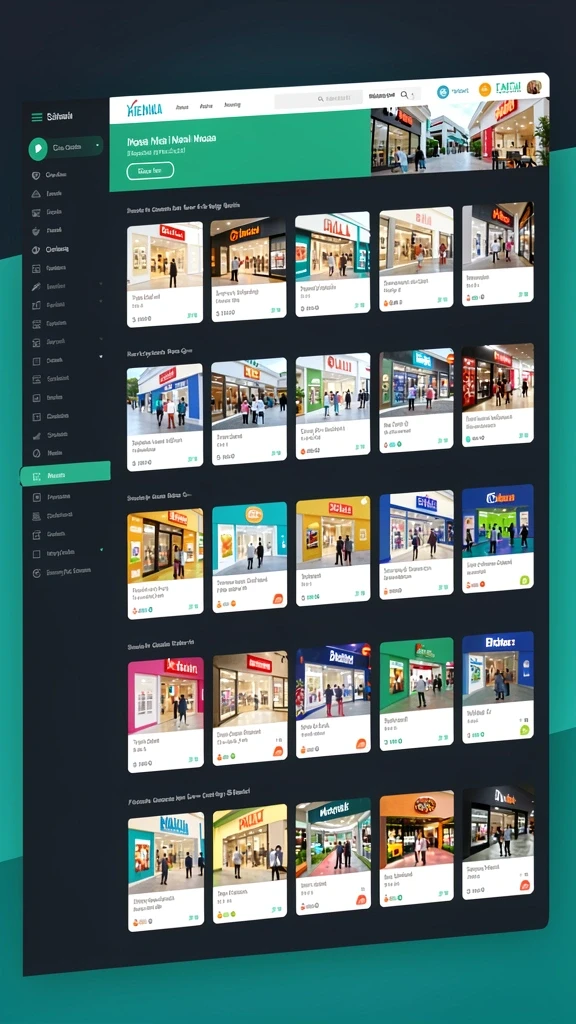576x1024 pixels.
Task: Expand the green arrow near the sidebar bottom
Action: click(x=101, y=550)
